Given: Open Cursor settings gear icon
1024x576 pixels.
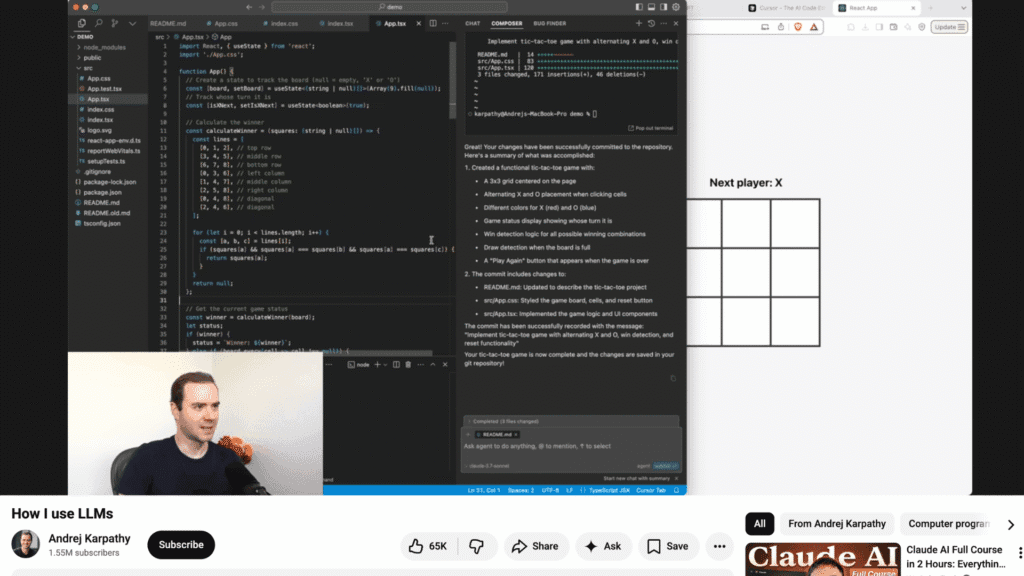Looking at the screenshot, I should coord(676,7).
